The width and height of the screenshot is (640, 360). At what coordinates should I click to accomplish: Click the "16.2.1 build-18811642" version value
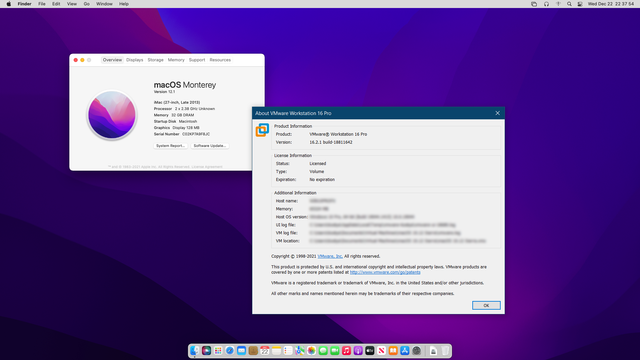coord(331,142)
